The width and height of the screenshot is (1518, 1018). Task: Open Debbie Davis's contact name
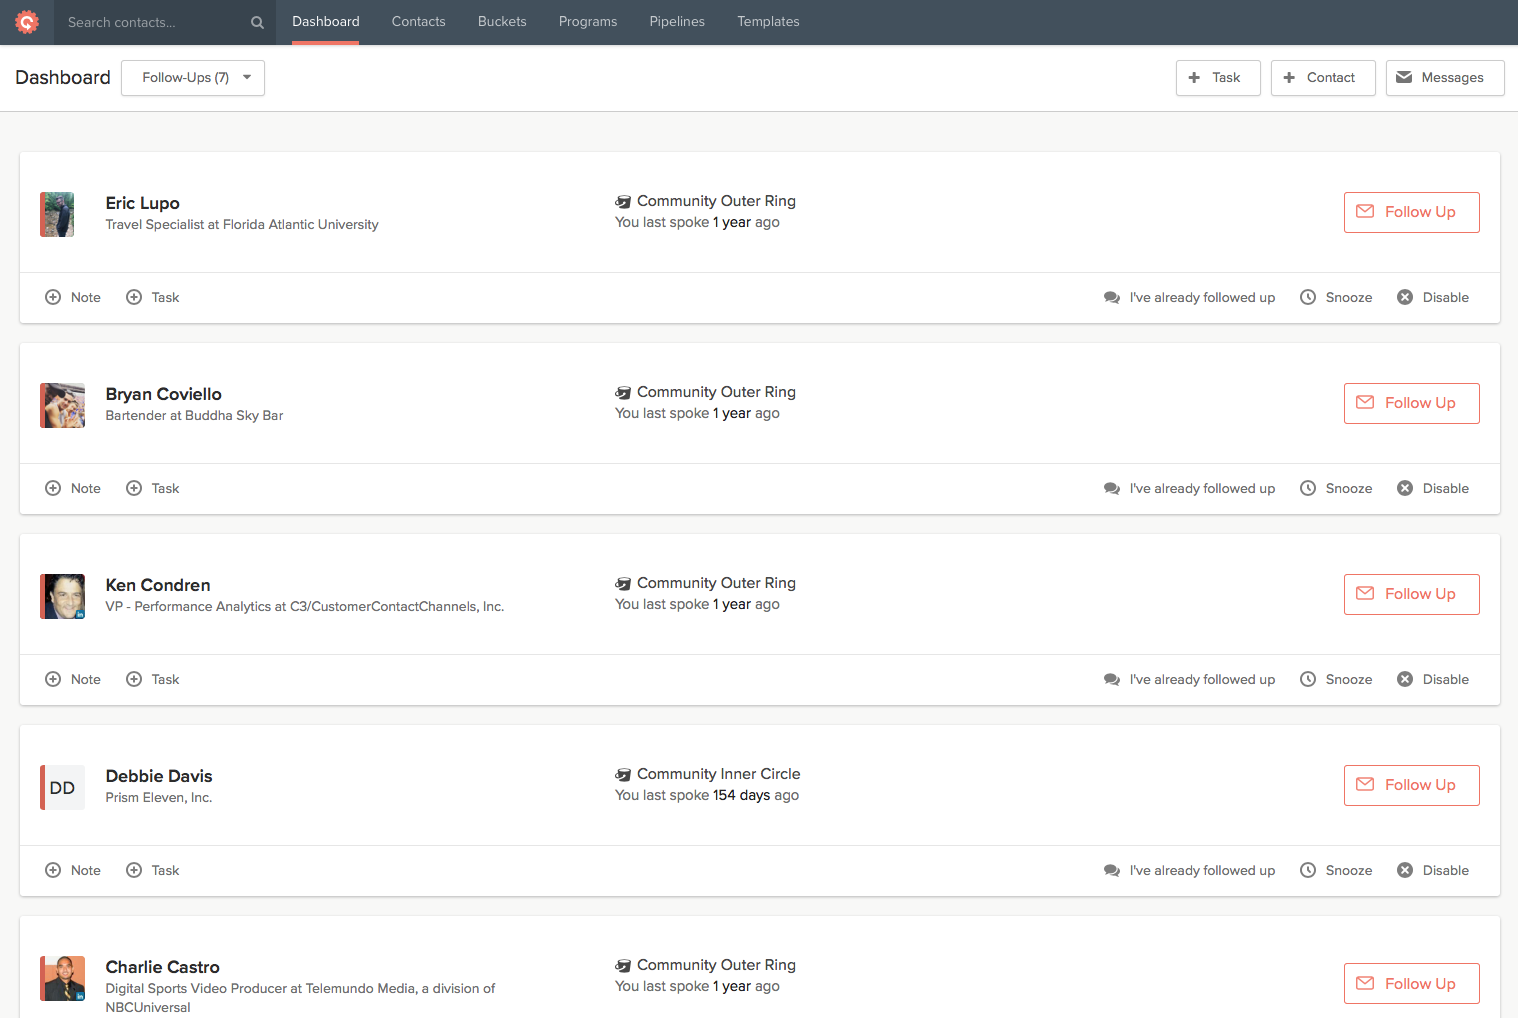point(159,776)
